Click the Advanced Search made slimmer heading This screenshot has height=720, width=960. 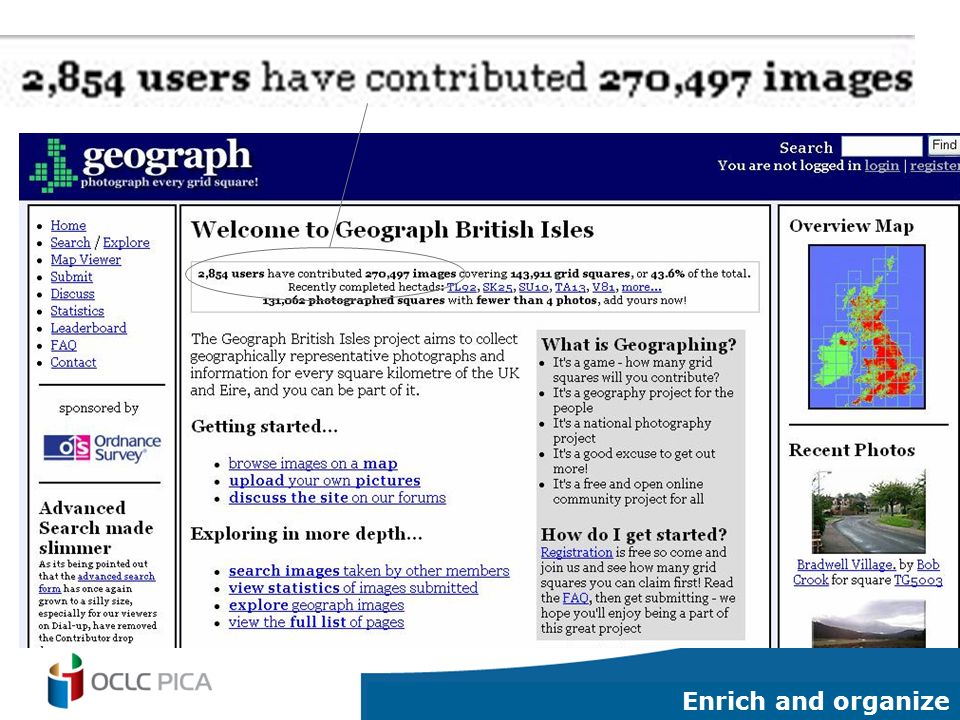coord(96,528)
